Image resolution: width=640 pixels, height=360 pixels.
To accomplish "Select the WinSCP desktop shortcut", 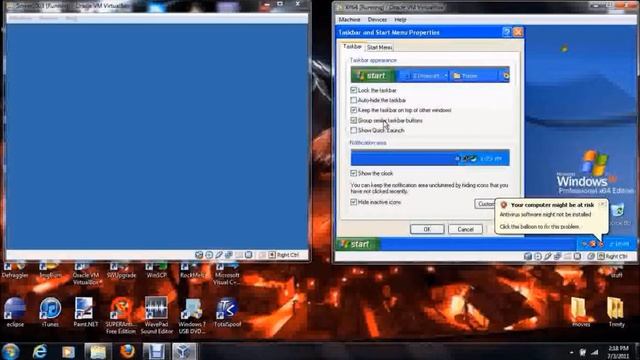I will pos(156,271).
